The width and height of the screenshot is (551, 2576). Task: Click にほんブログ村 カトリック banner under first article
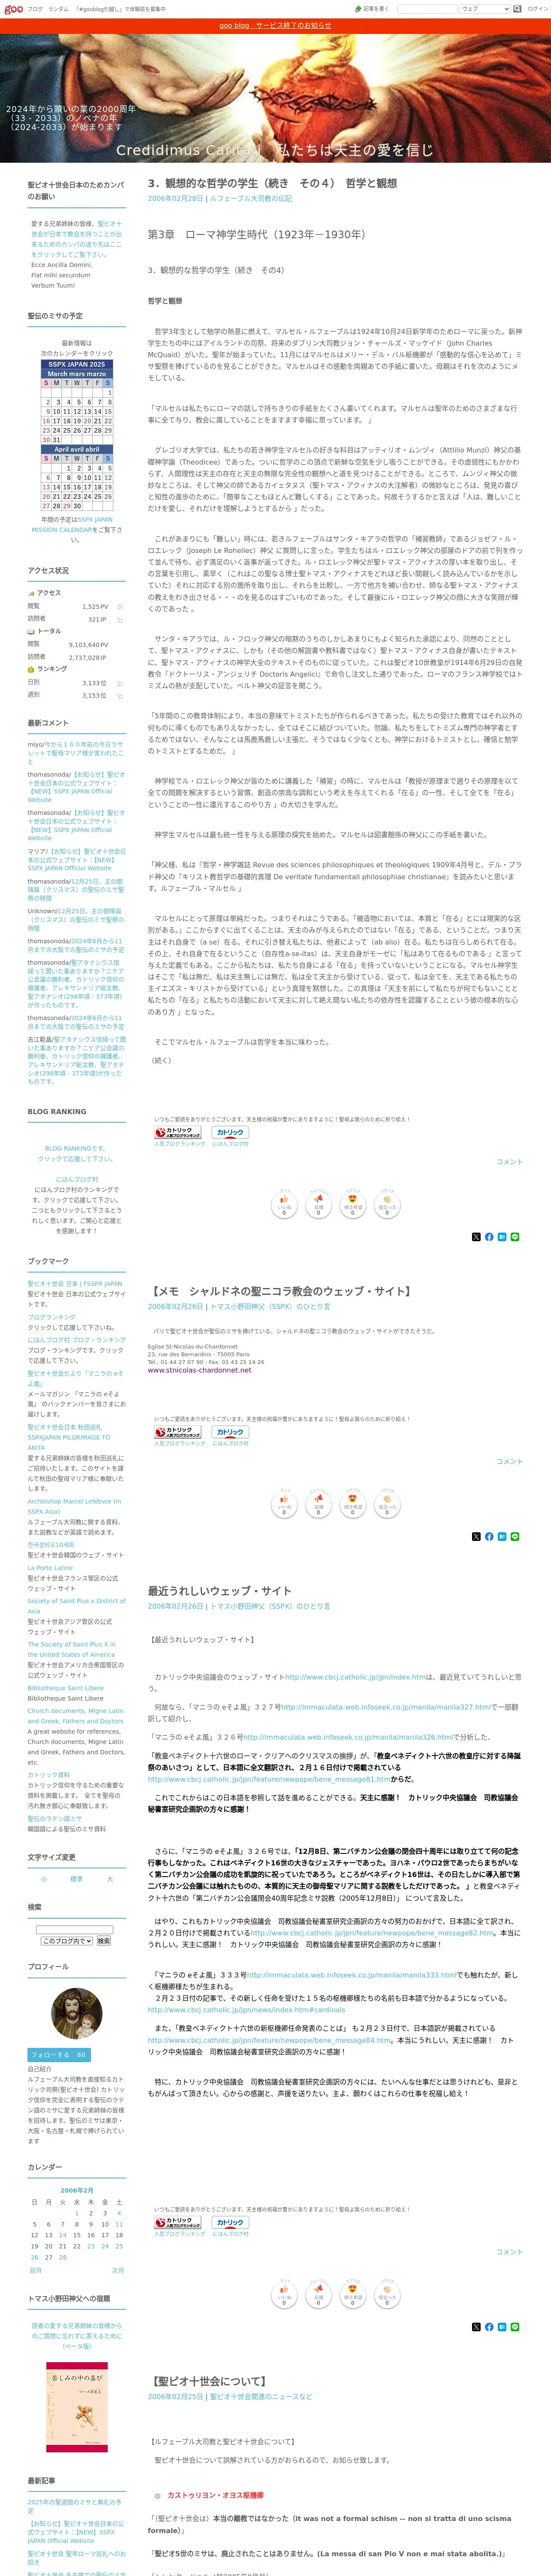[x=230, y=1133]
